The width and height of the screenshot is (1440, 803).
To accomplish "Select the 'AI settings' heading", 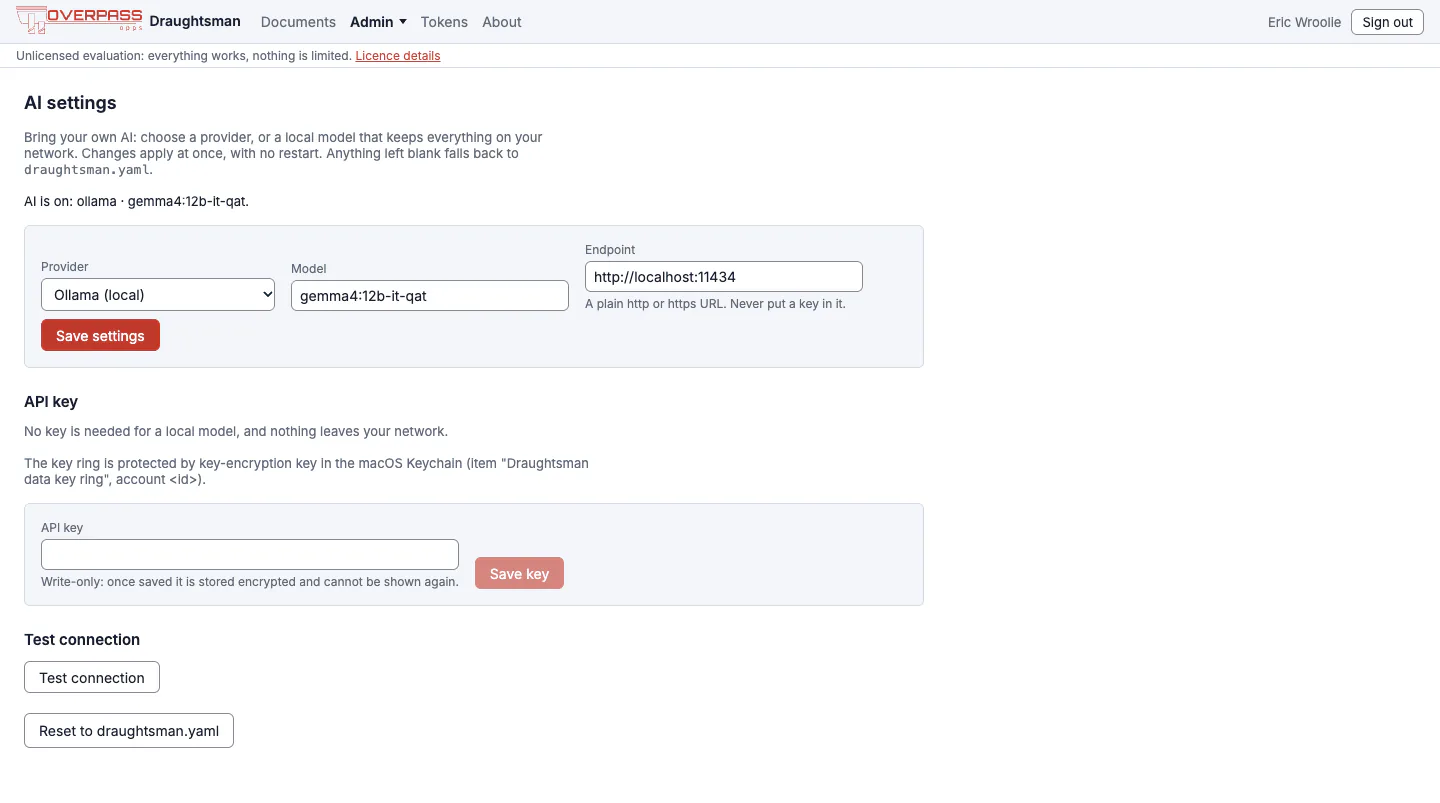I will click(70, 103).
